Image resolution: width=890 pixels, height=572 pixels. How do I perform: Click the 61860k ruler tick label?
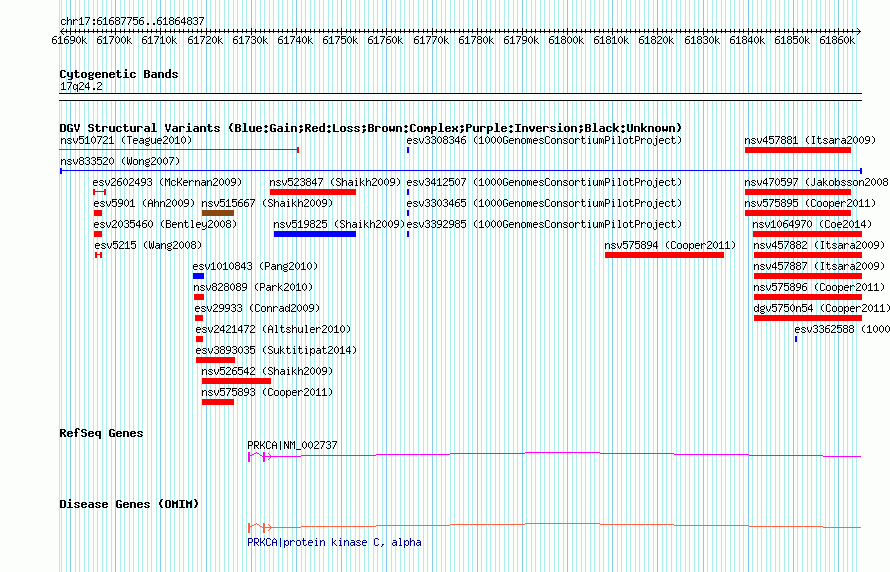(x=837, y=40)
